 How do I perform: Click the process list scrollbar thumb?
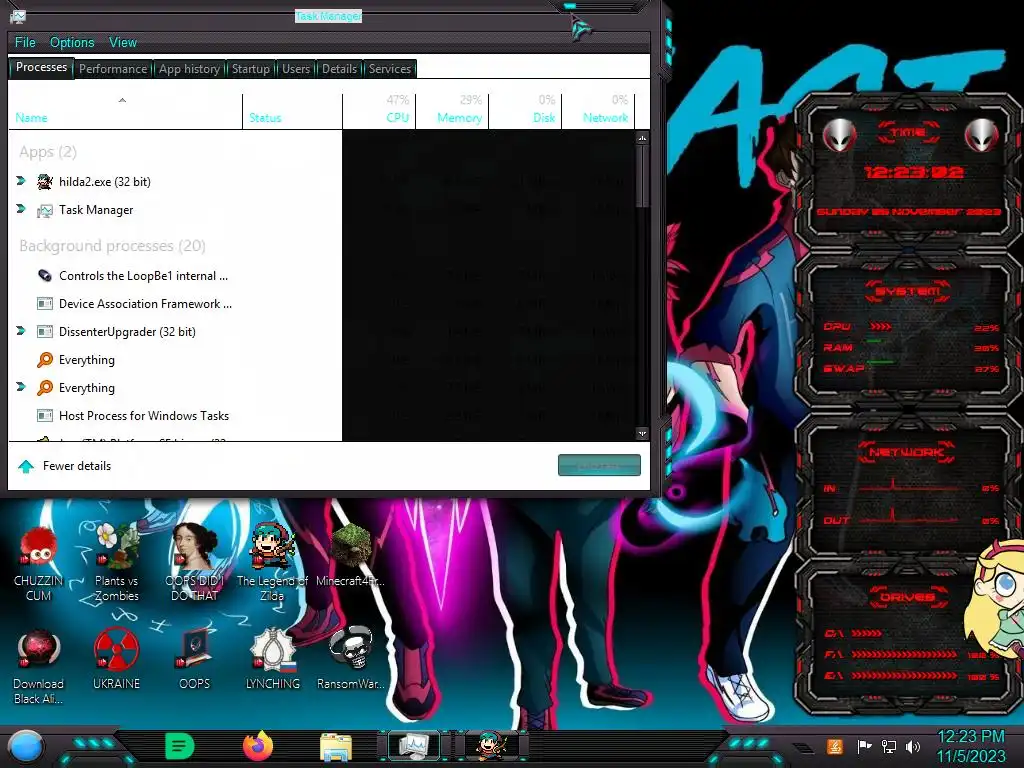click(642, 176)
